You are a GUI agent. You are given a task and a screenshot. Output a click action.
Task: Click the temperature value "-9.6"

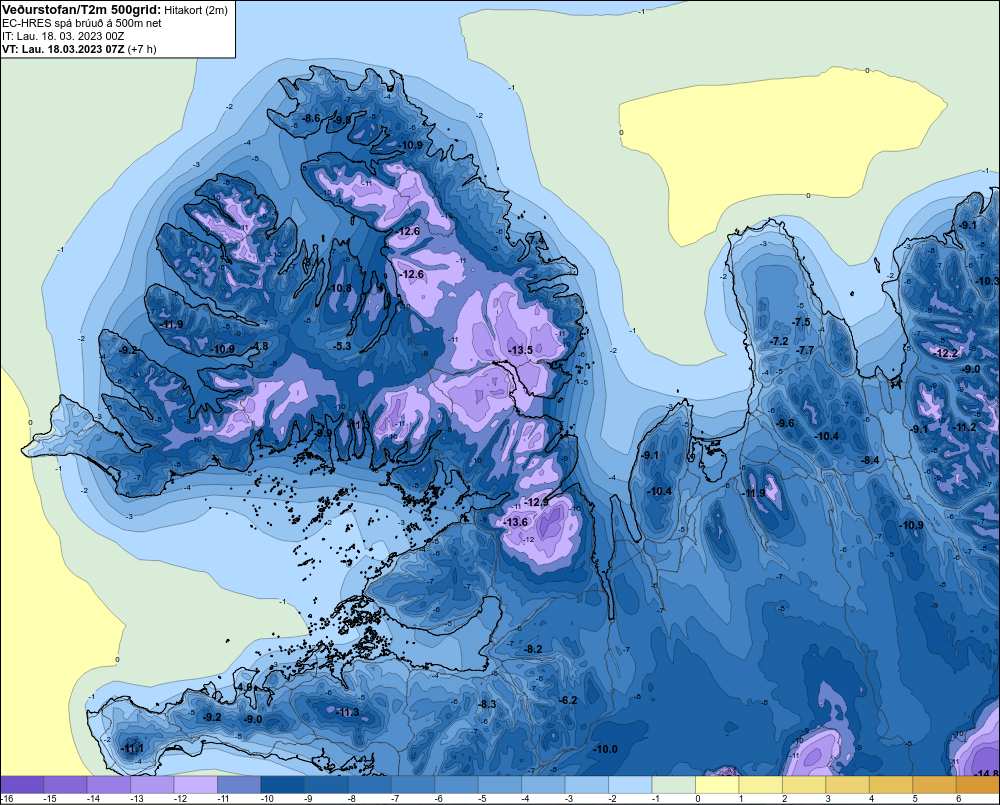tap(785, 424)
